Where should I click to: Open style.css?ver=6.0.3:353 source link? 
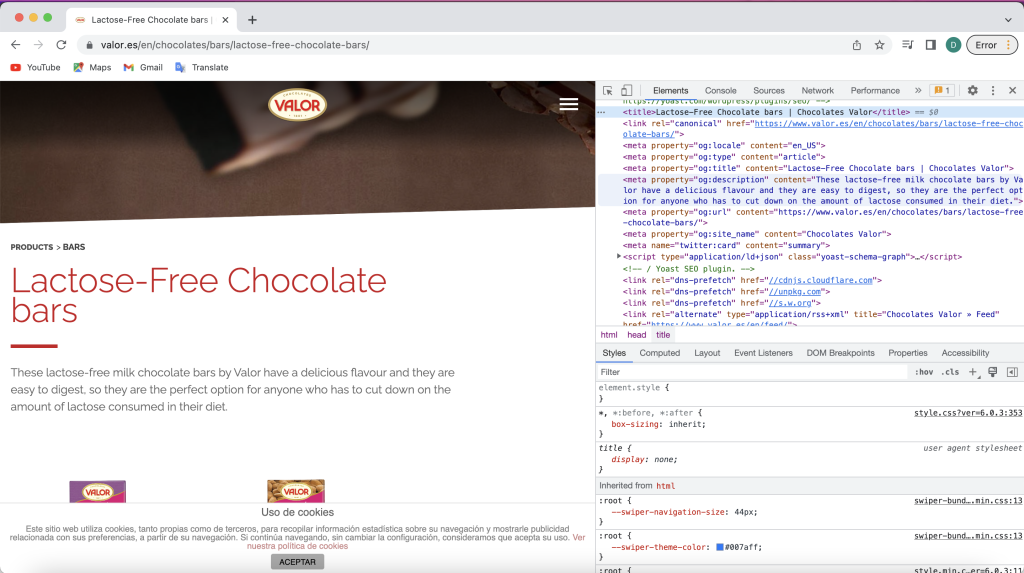(x=968, y=413)
